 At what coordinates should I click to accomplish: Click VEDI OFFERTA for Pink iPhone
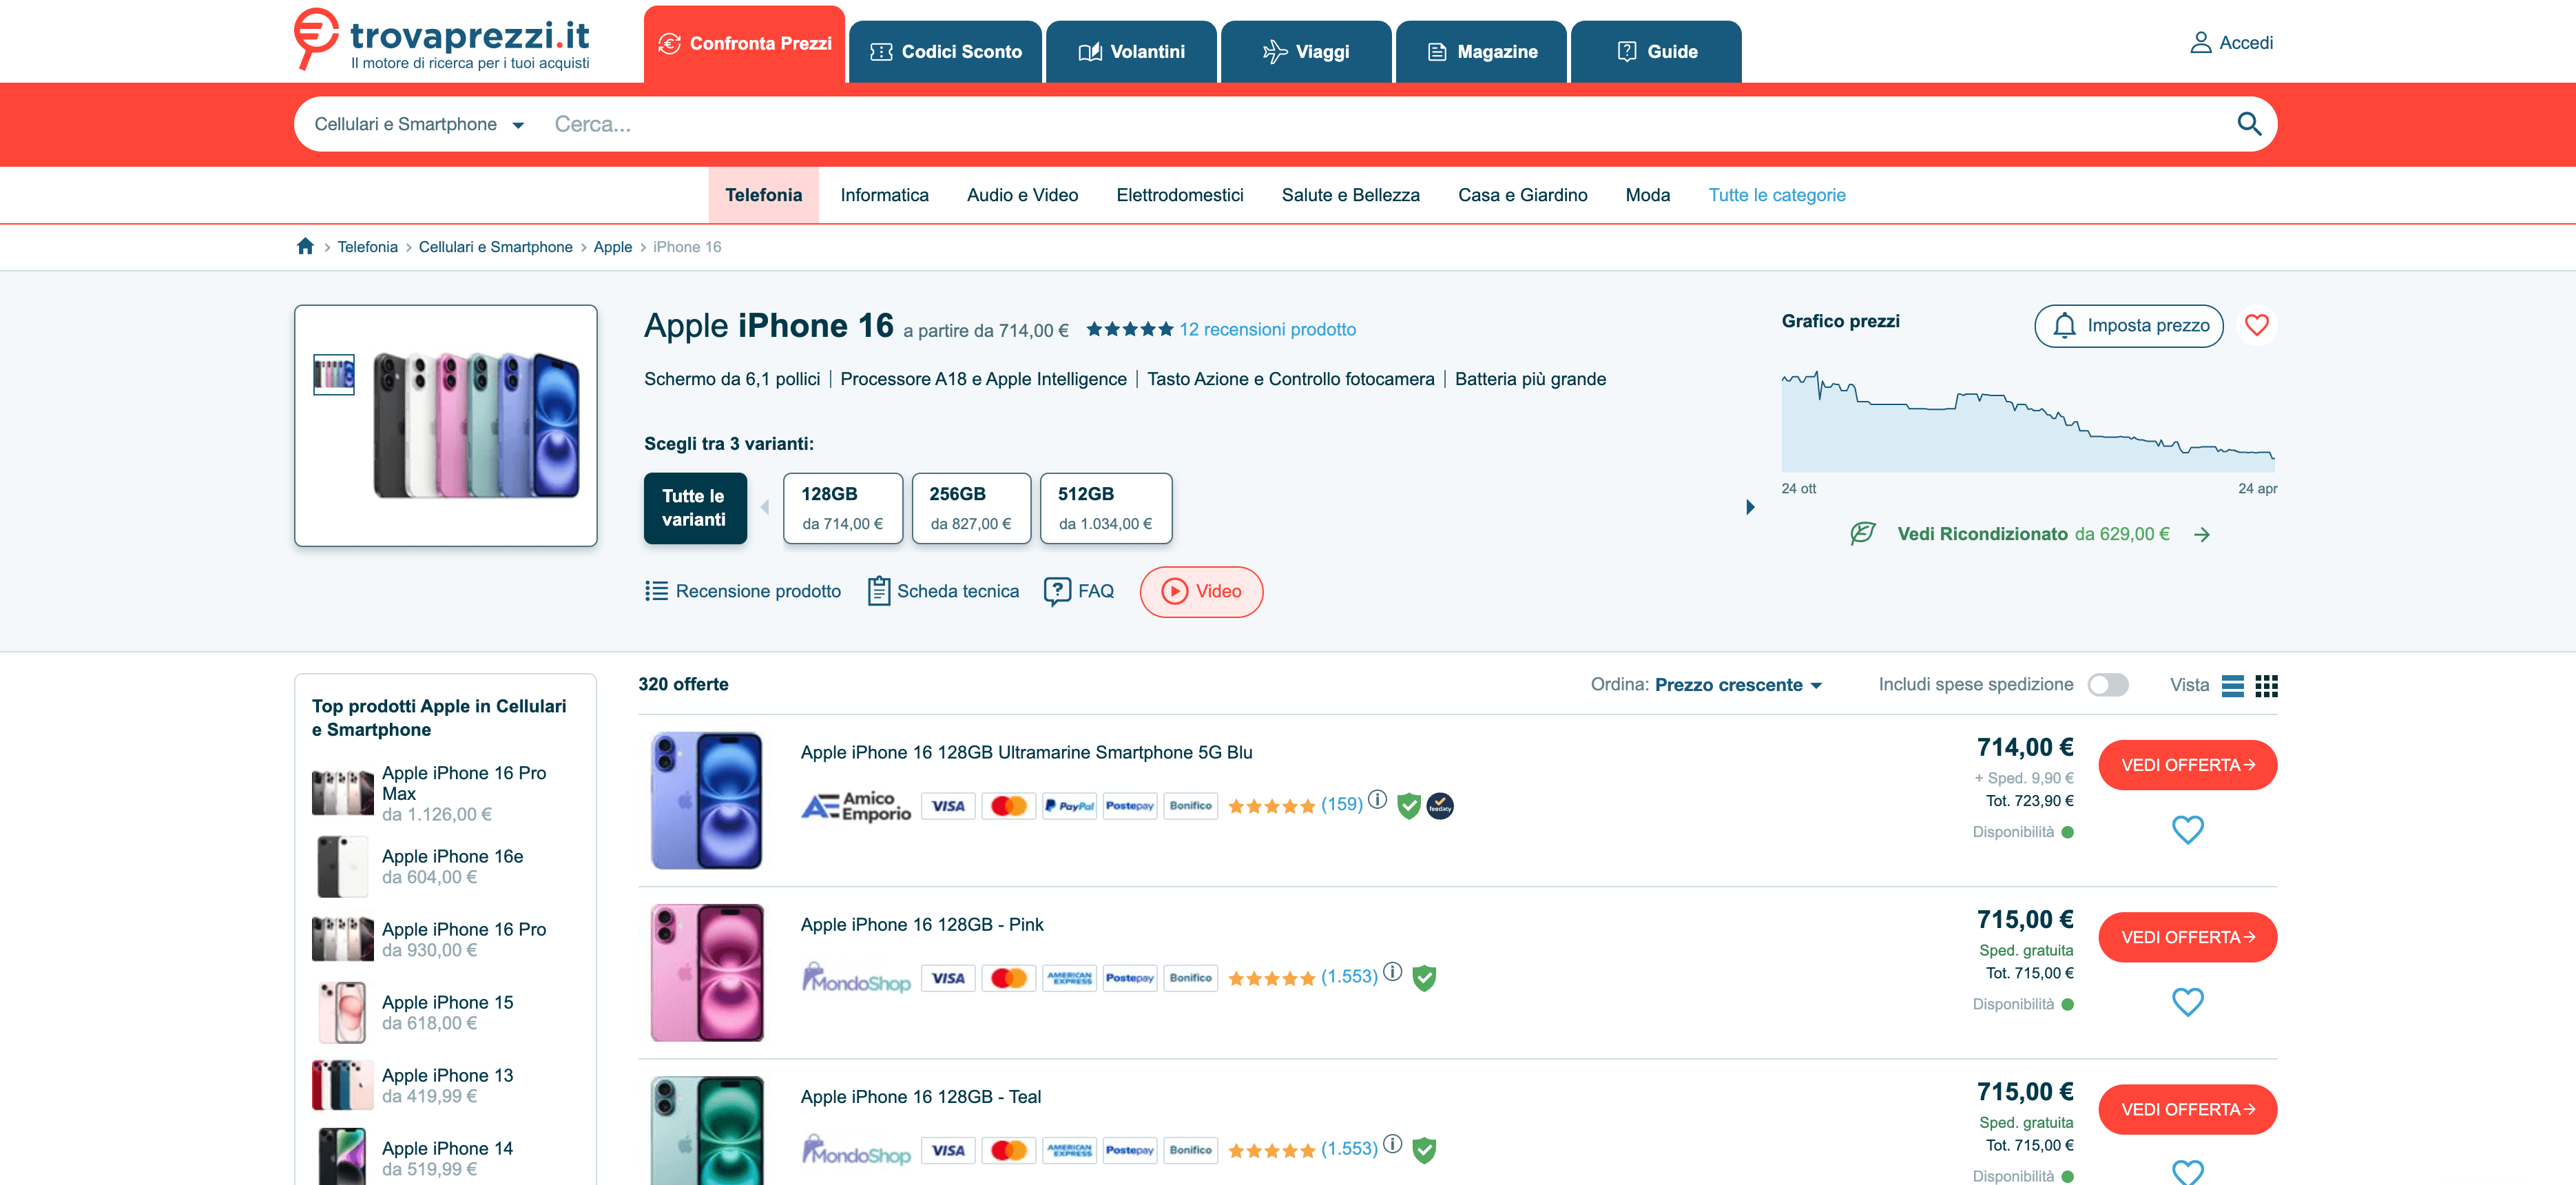tap(2187, 937)
